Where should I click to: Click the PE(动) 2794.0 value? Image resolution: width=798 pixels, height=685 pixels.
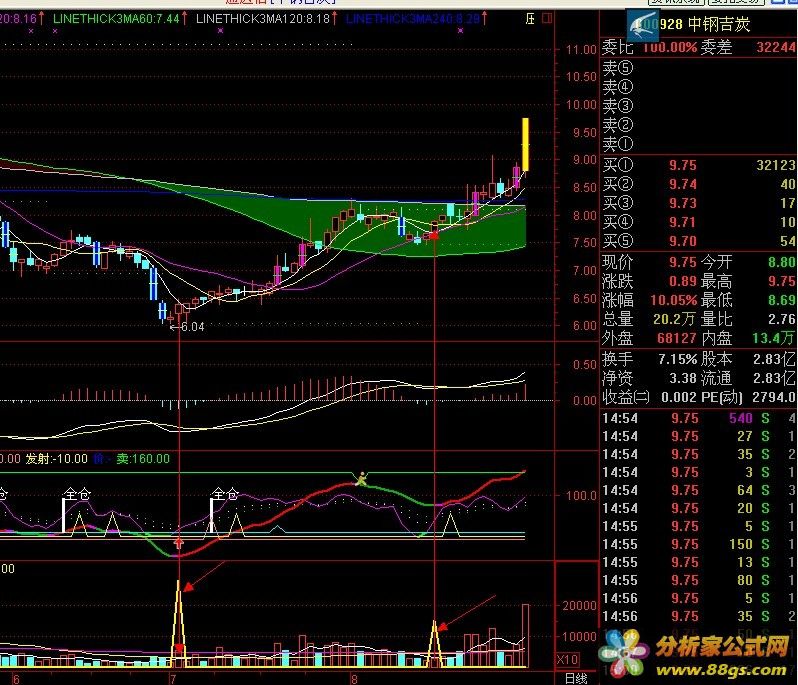774,397
